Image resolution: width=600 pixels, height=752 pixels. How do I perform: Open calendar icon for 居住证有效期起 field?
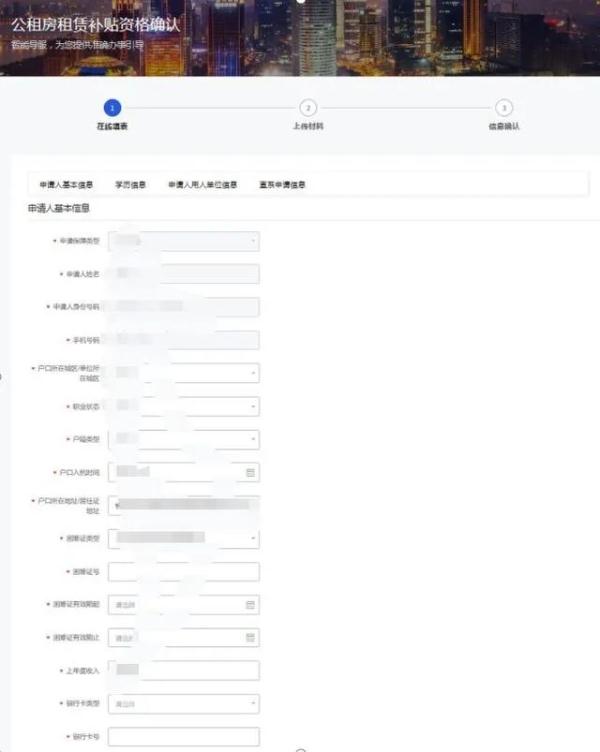coord(251,605)
